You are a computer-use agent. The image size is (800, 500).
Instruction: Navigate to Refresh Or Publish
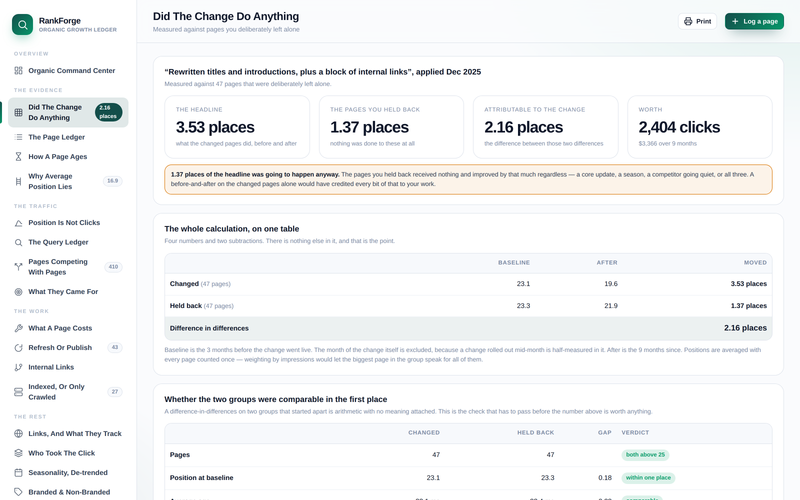(68, 347)
